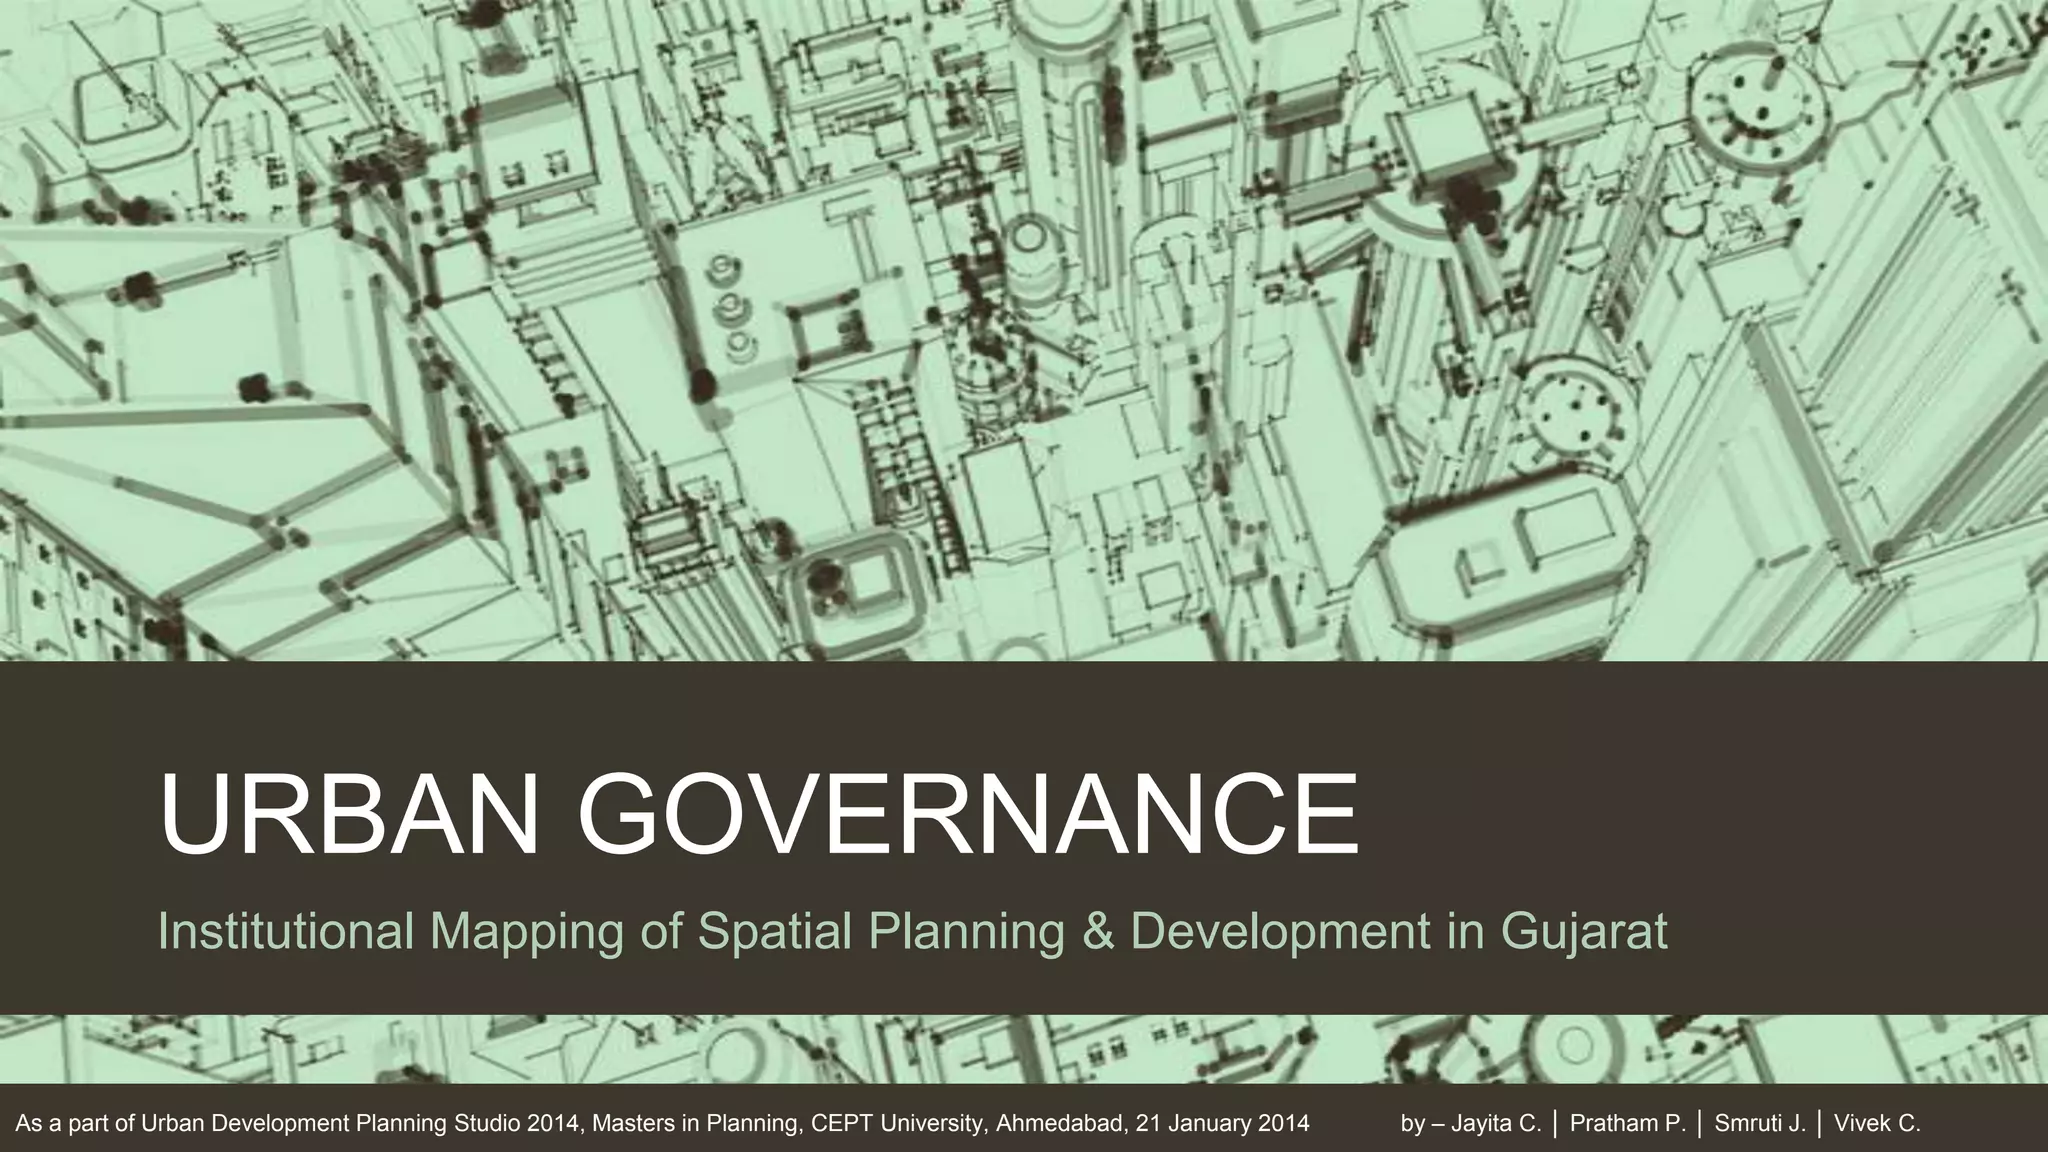
Task: Click the "by –" text before the author names
Action: (x=1422, y=1124)
